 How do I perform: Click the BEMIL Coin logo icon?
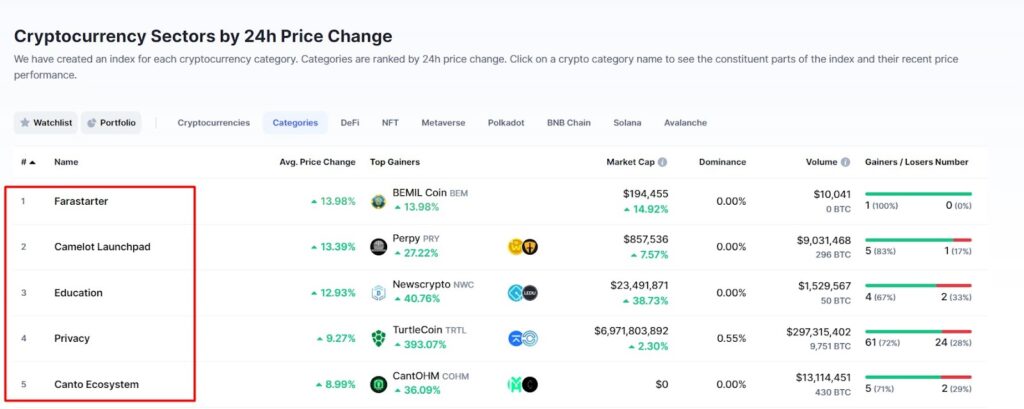(378, 201)
